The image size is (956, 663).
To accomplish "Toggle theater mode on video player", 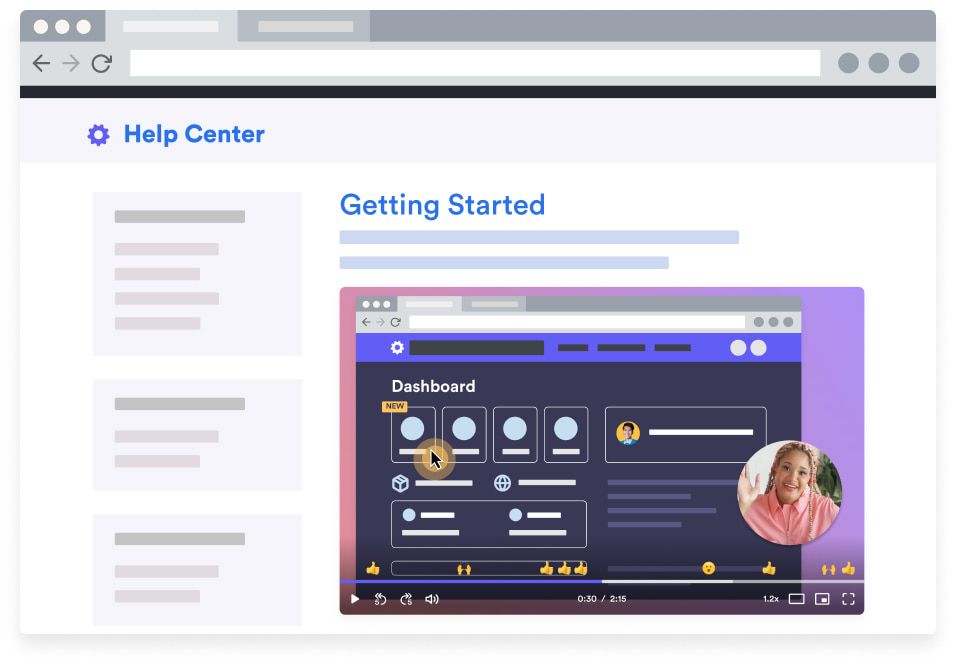I will pos(796,599).
